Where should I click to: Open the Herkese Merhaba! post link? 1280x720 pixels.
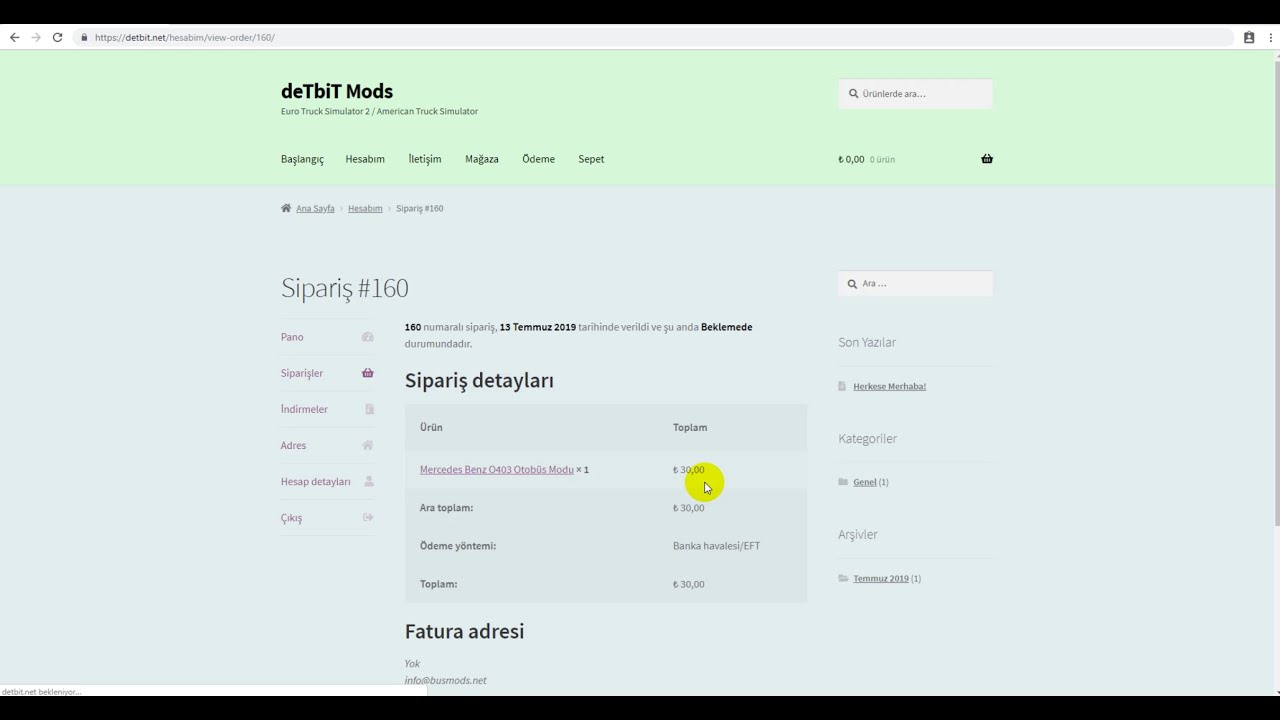point(889,386)
